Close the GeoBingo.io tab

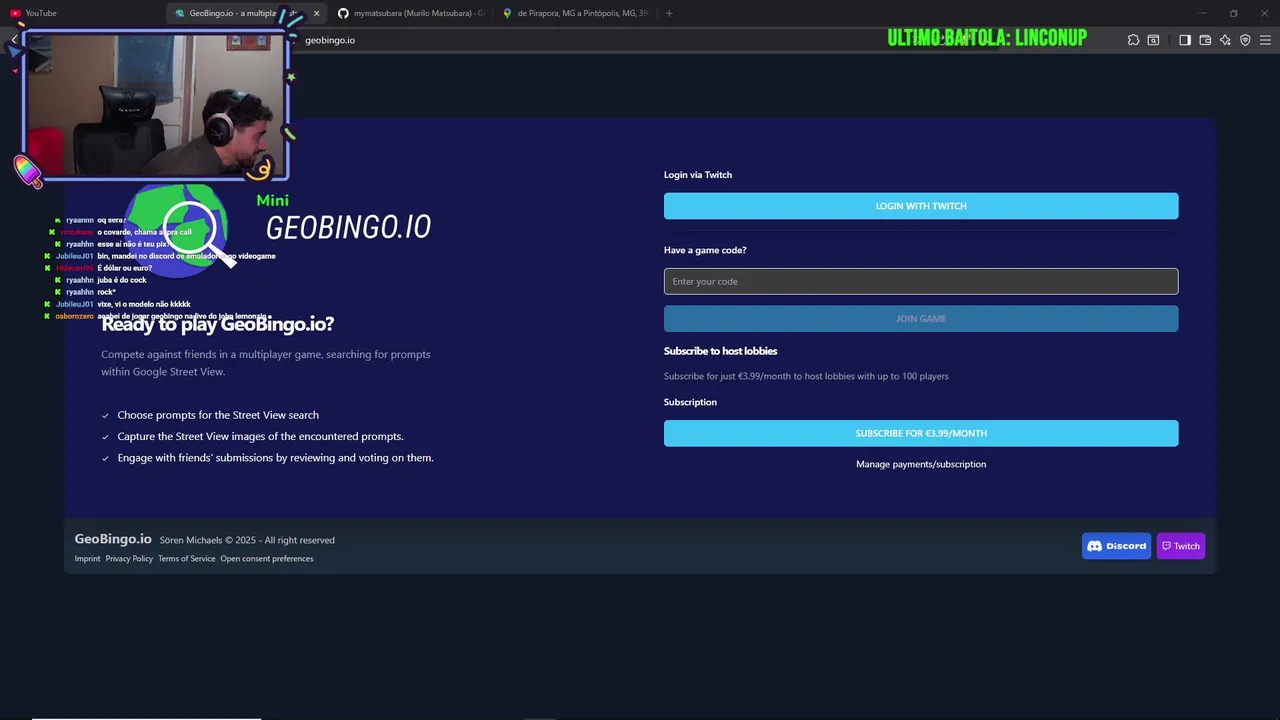coord(317,13)
